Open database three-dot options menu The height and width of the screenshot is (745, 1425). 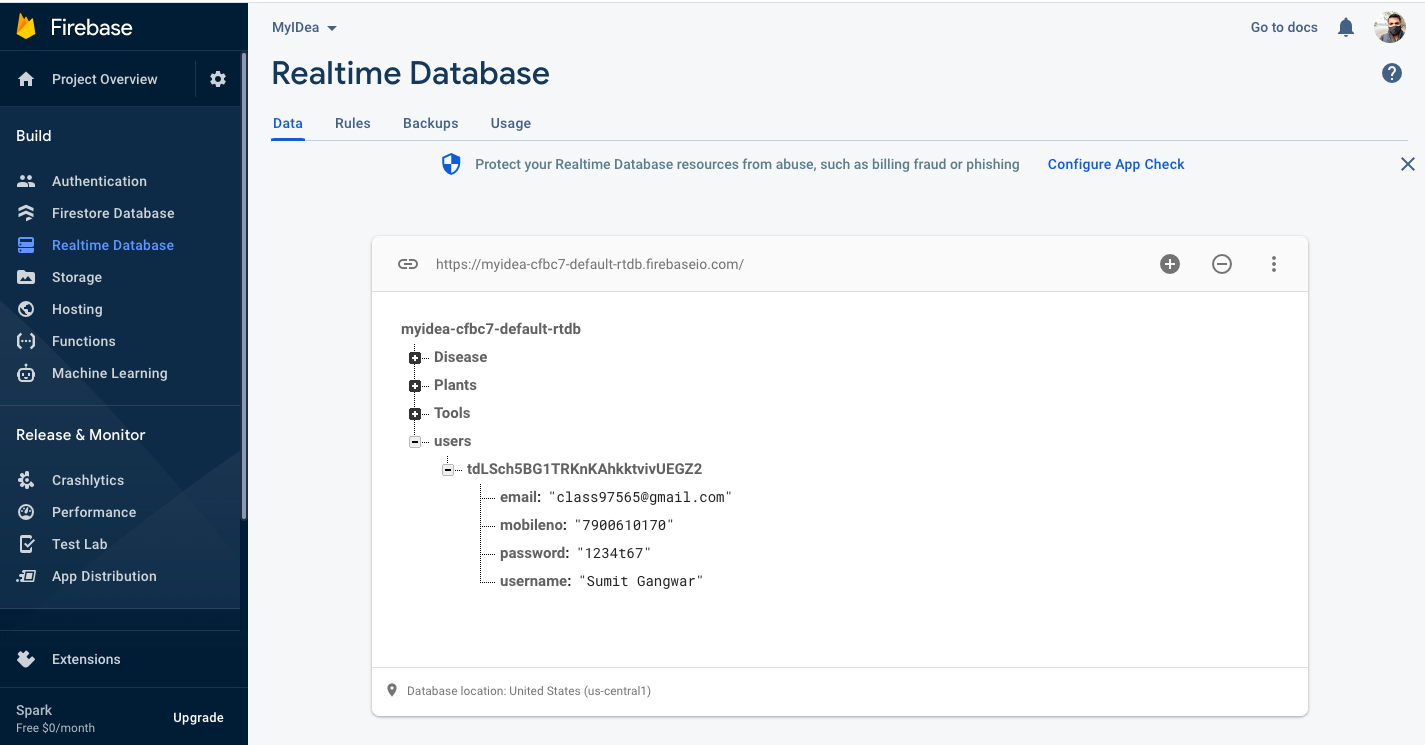click(1274, 264)
